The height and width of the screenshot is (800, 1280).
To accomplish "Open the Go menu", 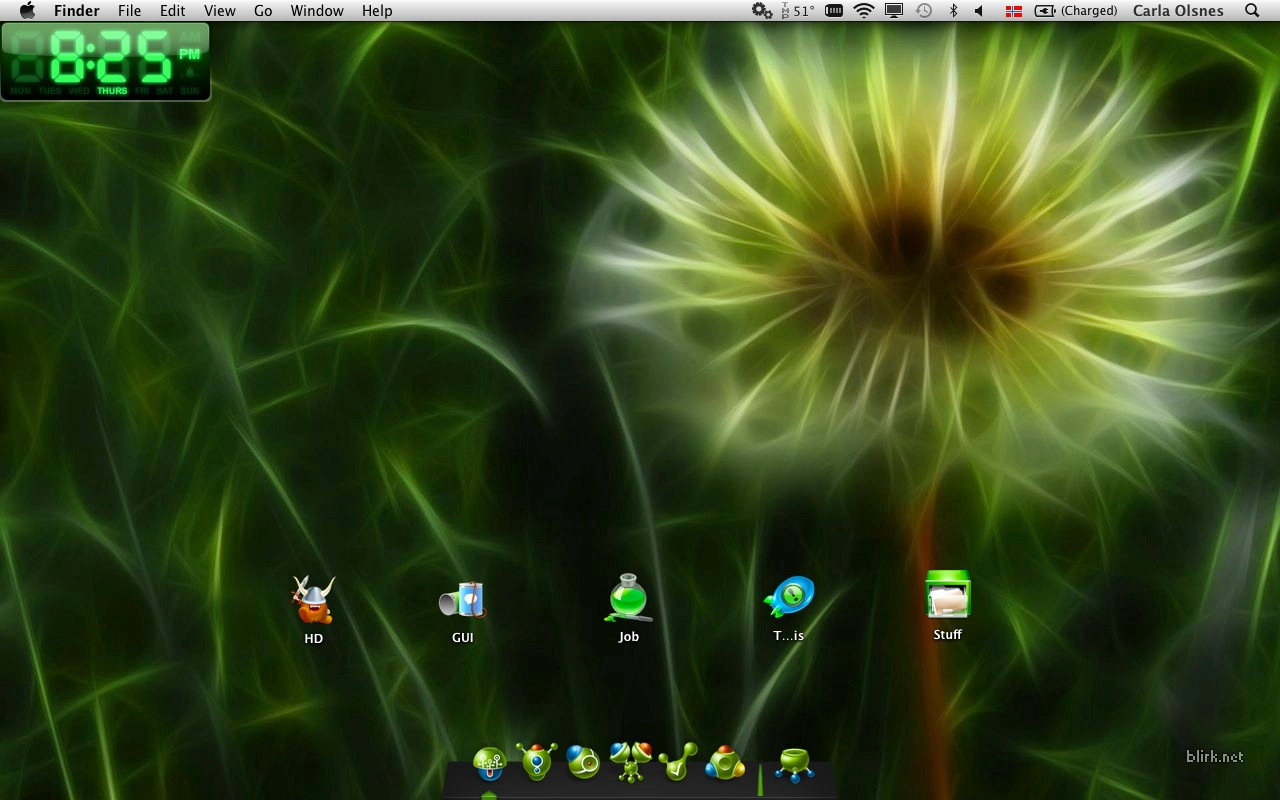I will 263,11.
